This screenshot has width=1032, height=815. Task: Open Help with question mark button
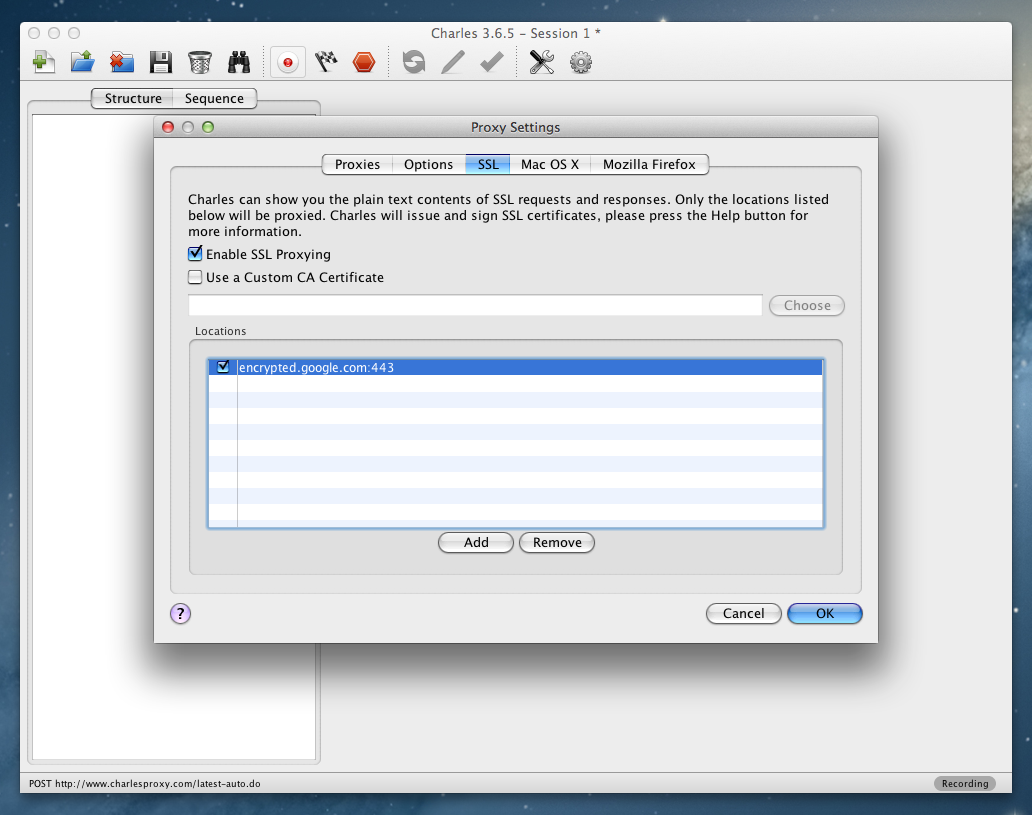pos(180,614)
